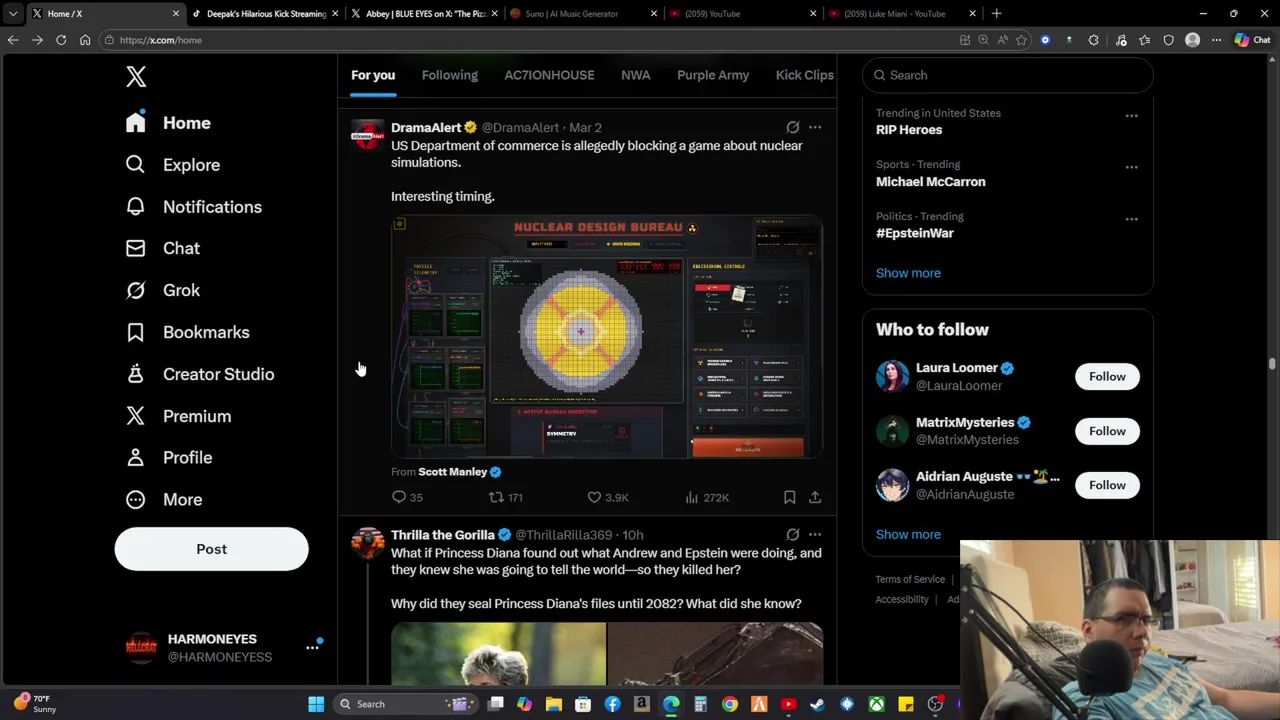Open the YouTube icon in the taskbar
The image size is (1280, 720).
click(788, 704)
